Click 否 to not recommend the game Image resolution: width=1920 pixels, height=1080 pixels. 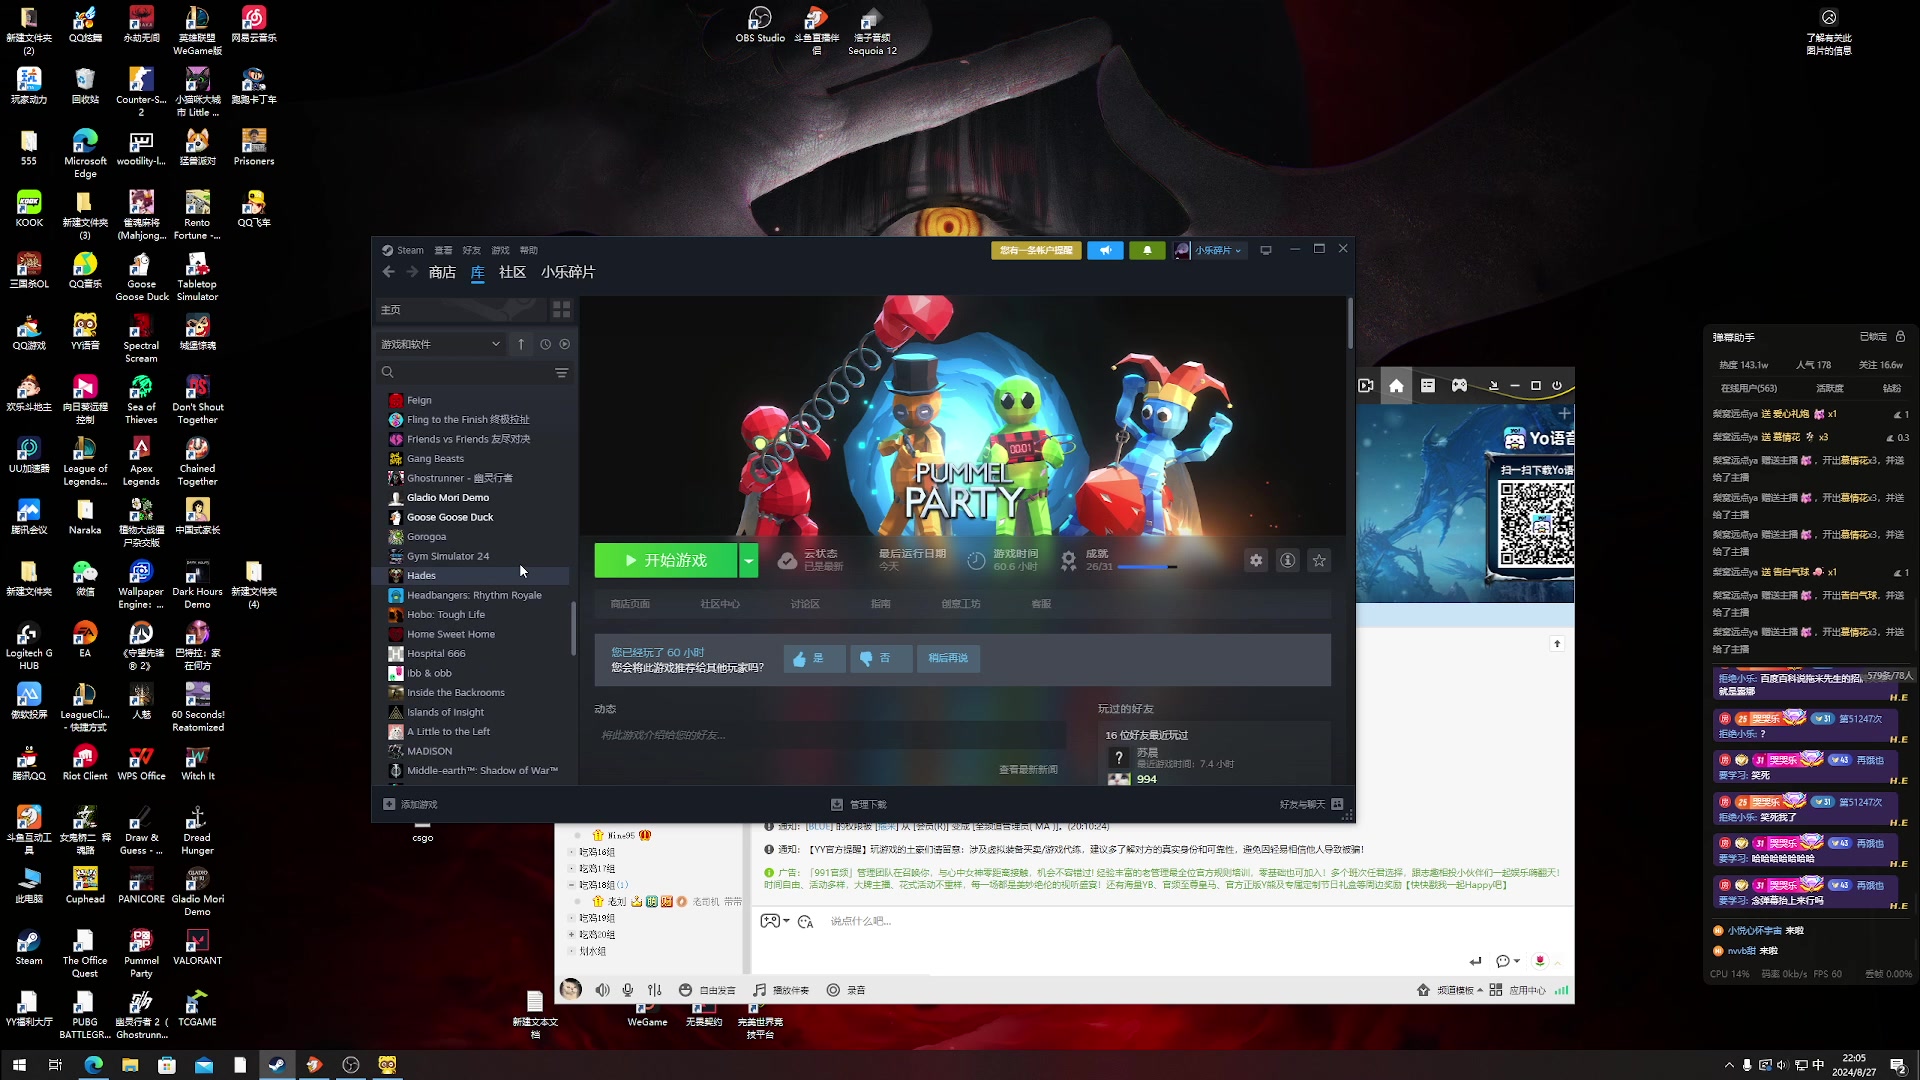pyautogui.click(x=881, y=658)
